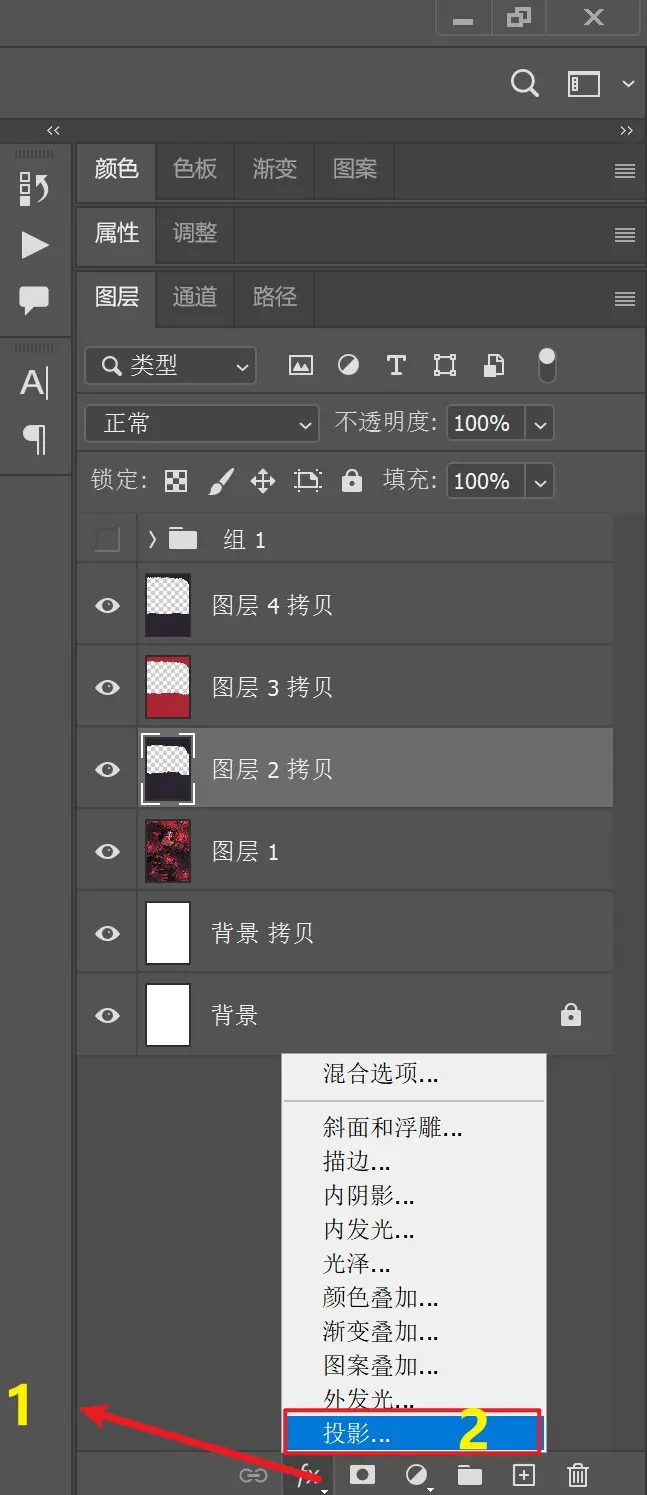Hide the 图层 2 拷贝 layer

pyautogui.click(x=107, y=769)
